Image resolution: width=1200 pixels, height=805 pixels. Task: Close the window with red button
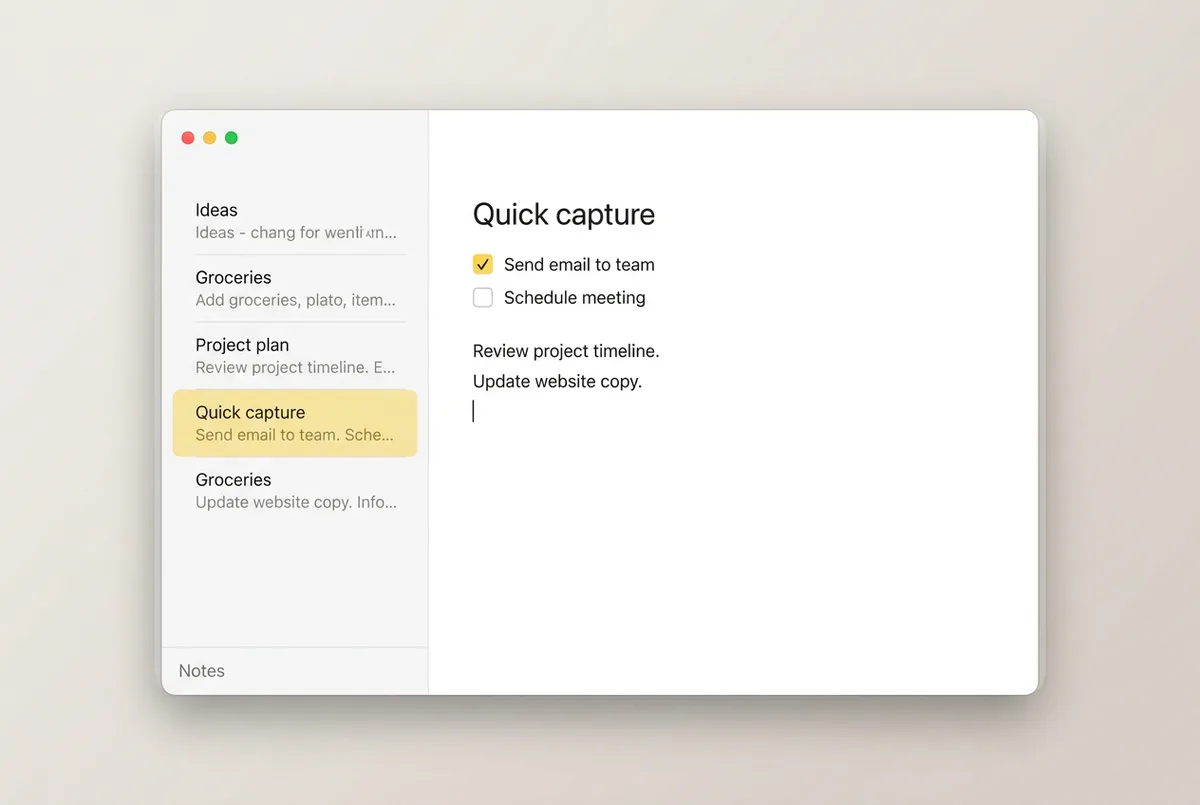coord(187,138)
